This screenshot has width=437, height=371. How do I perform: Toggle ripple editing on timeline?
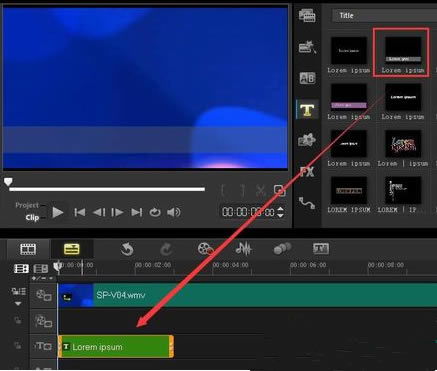pyautogui.click(x=18, y=292)
